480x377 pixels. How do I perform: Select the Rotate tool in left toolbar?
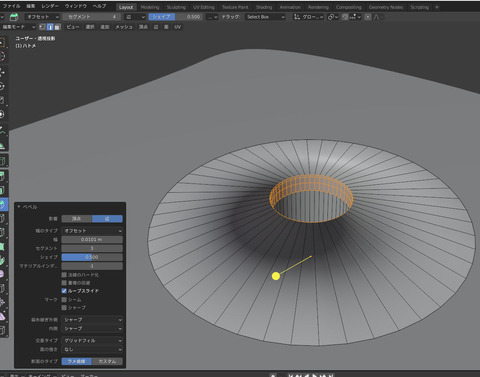click(3, 86)
